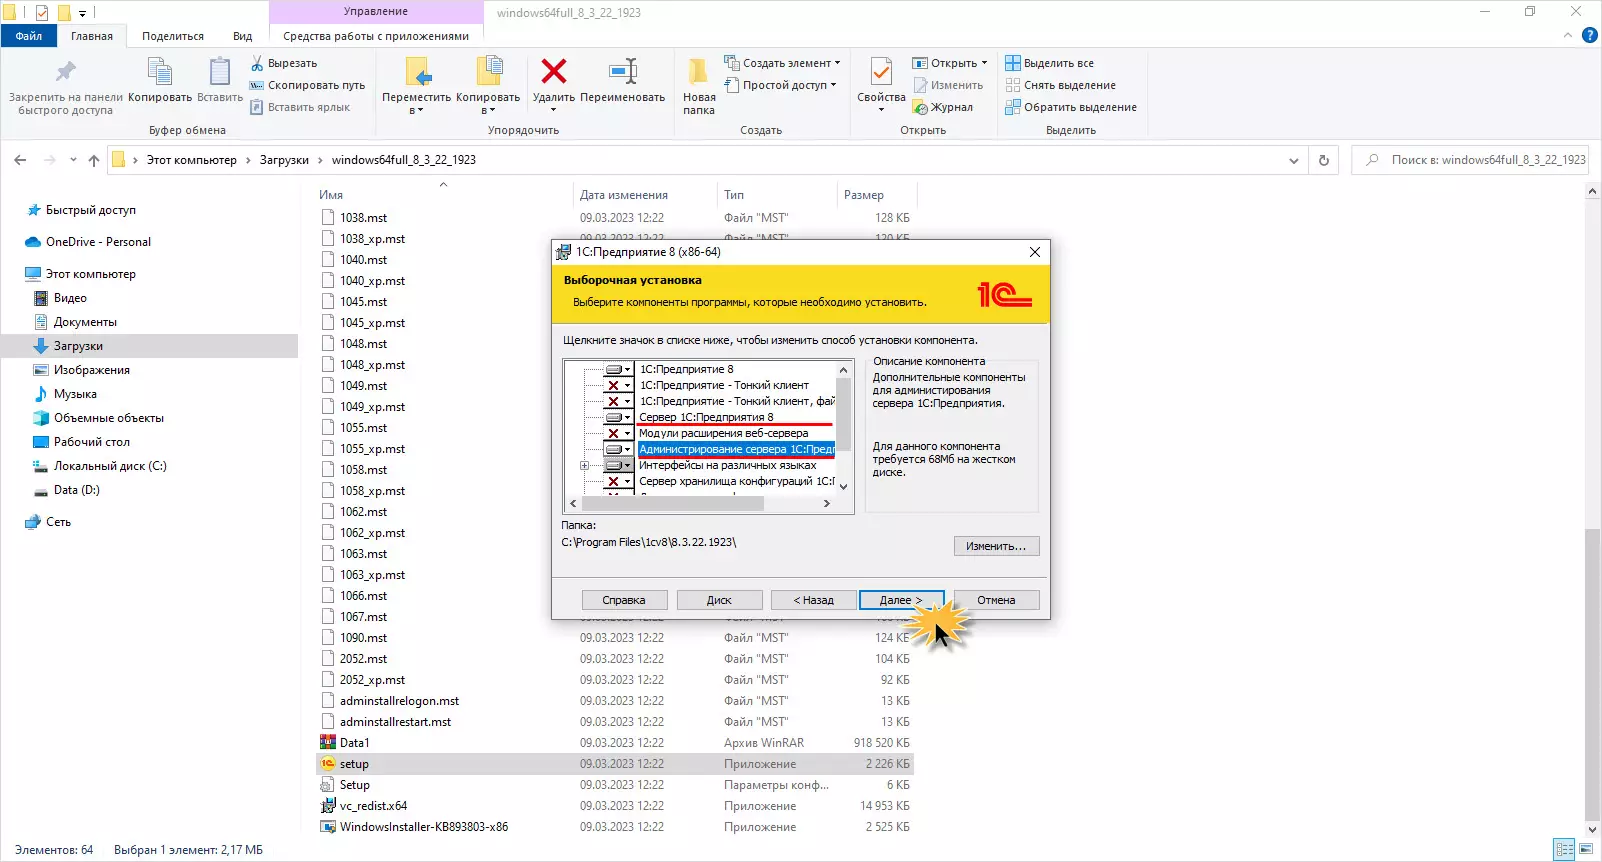
Task: Click the Переименовать rename icon
Action: point(622,71)
